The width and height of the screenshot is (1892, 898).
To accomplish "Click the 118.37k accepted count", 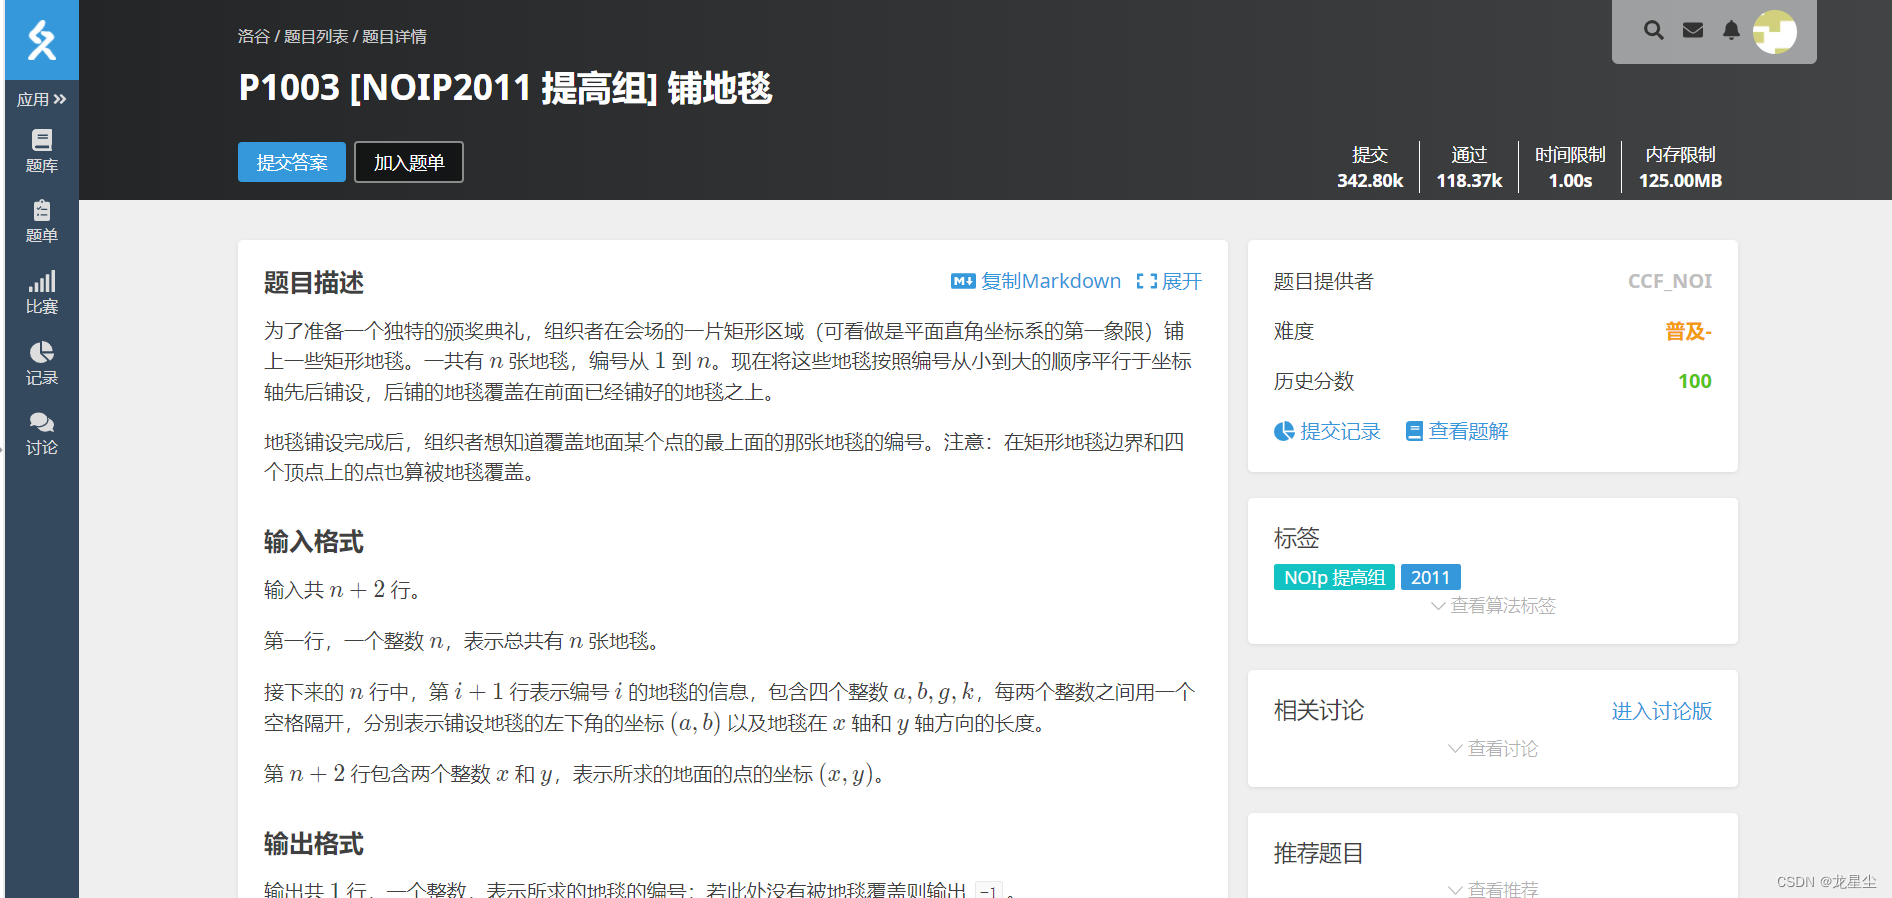I will click(1469, 181).
